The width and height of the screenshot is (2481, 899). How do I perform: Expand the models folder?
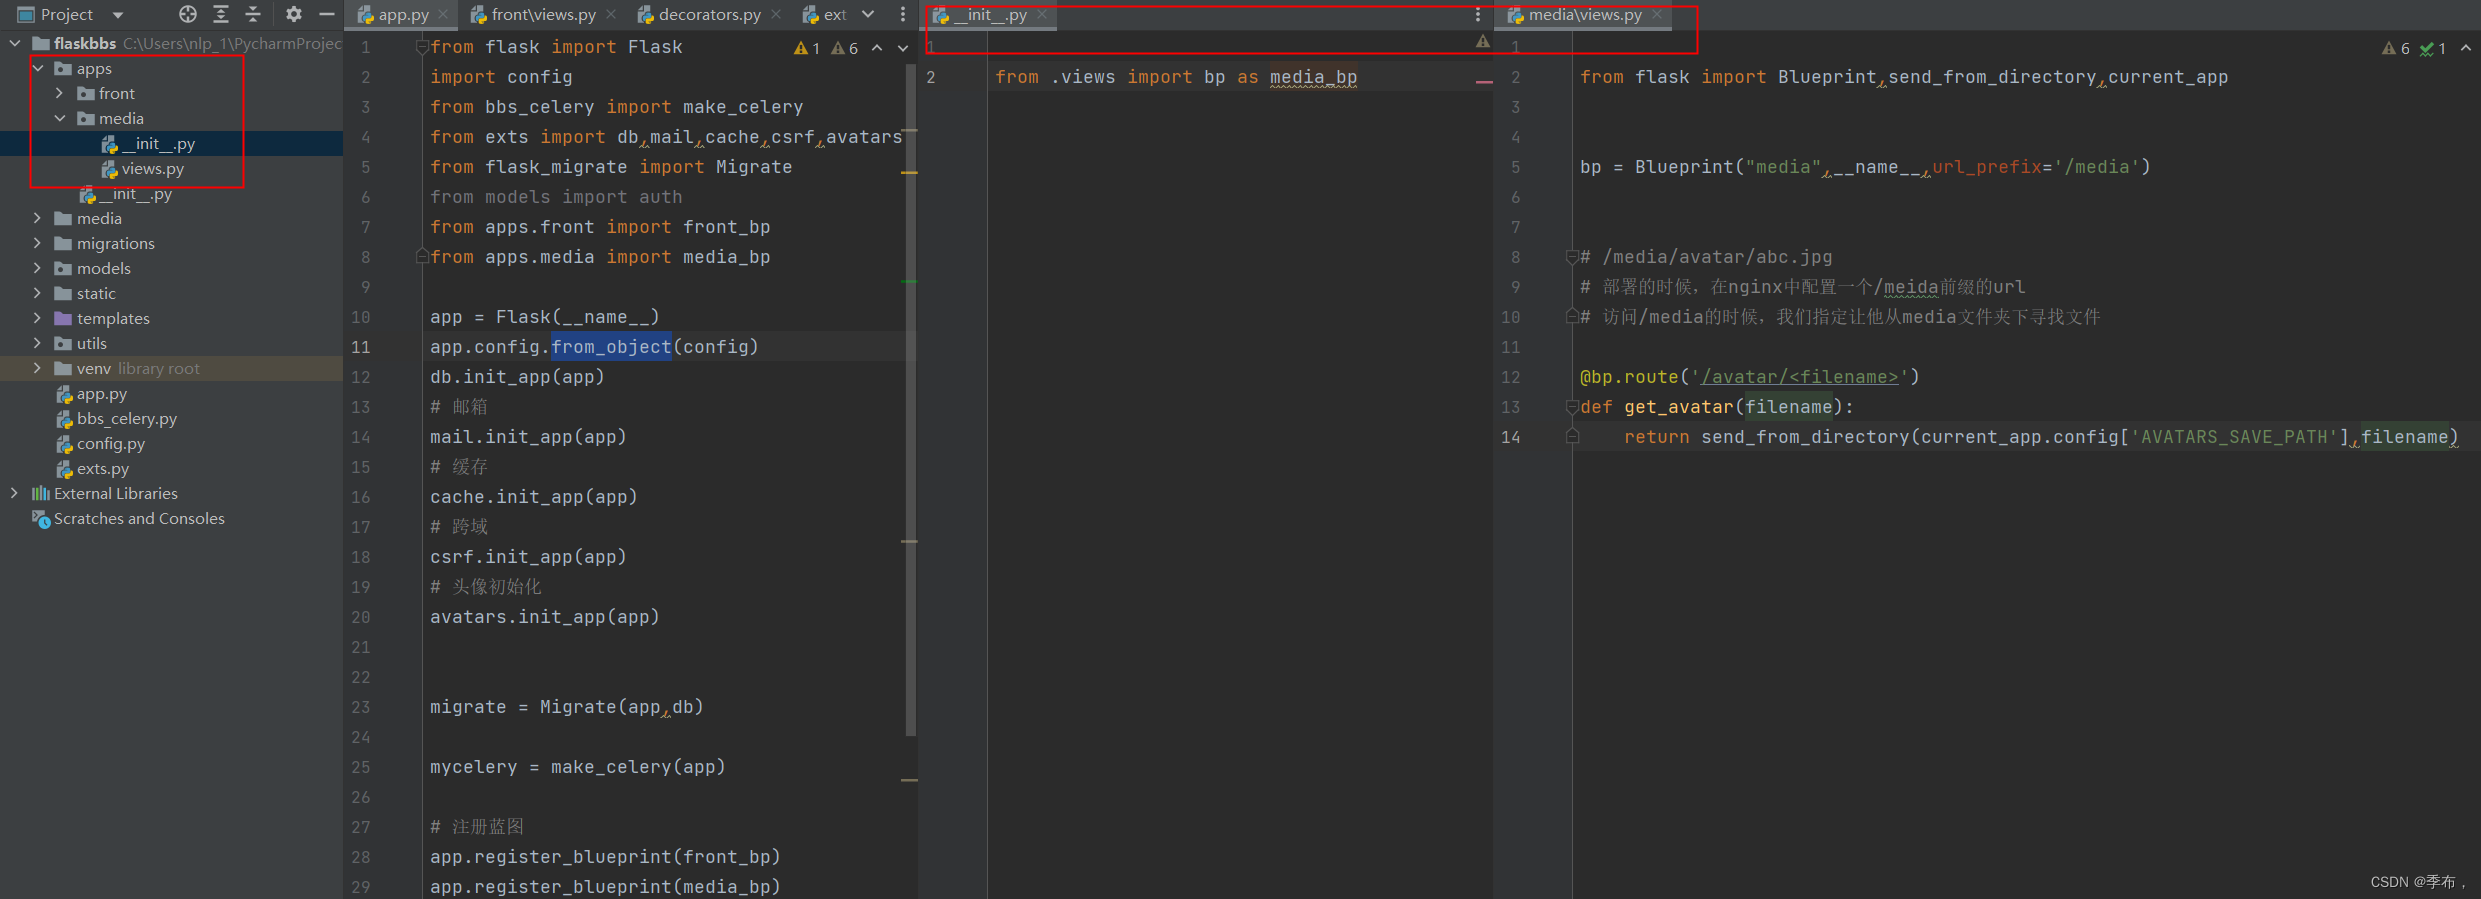tap(38, 268)
